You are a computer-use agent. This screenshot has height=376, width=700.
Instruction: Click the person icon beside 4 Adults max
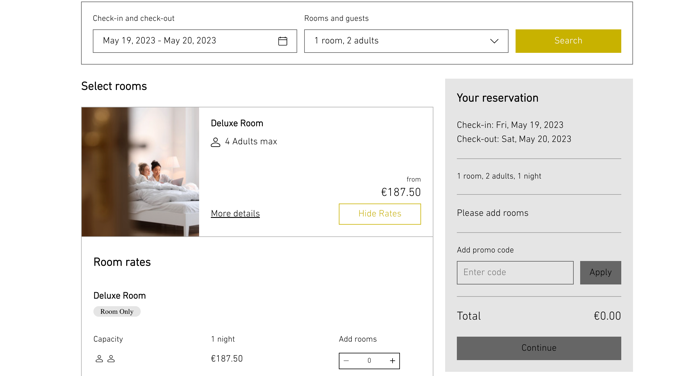pos(215,142)
